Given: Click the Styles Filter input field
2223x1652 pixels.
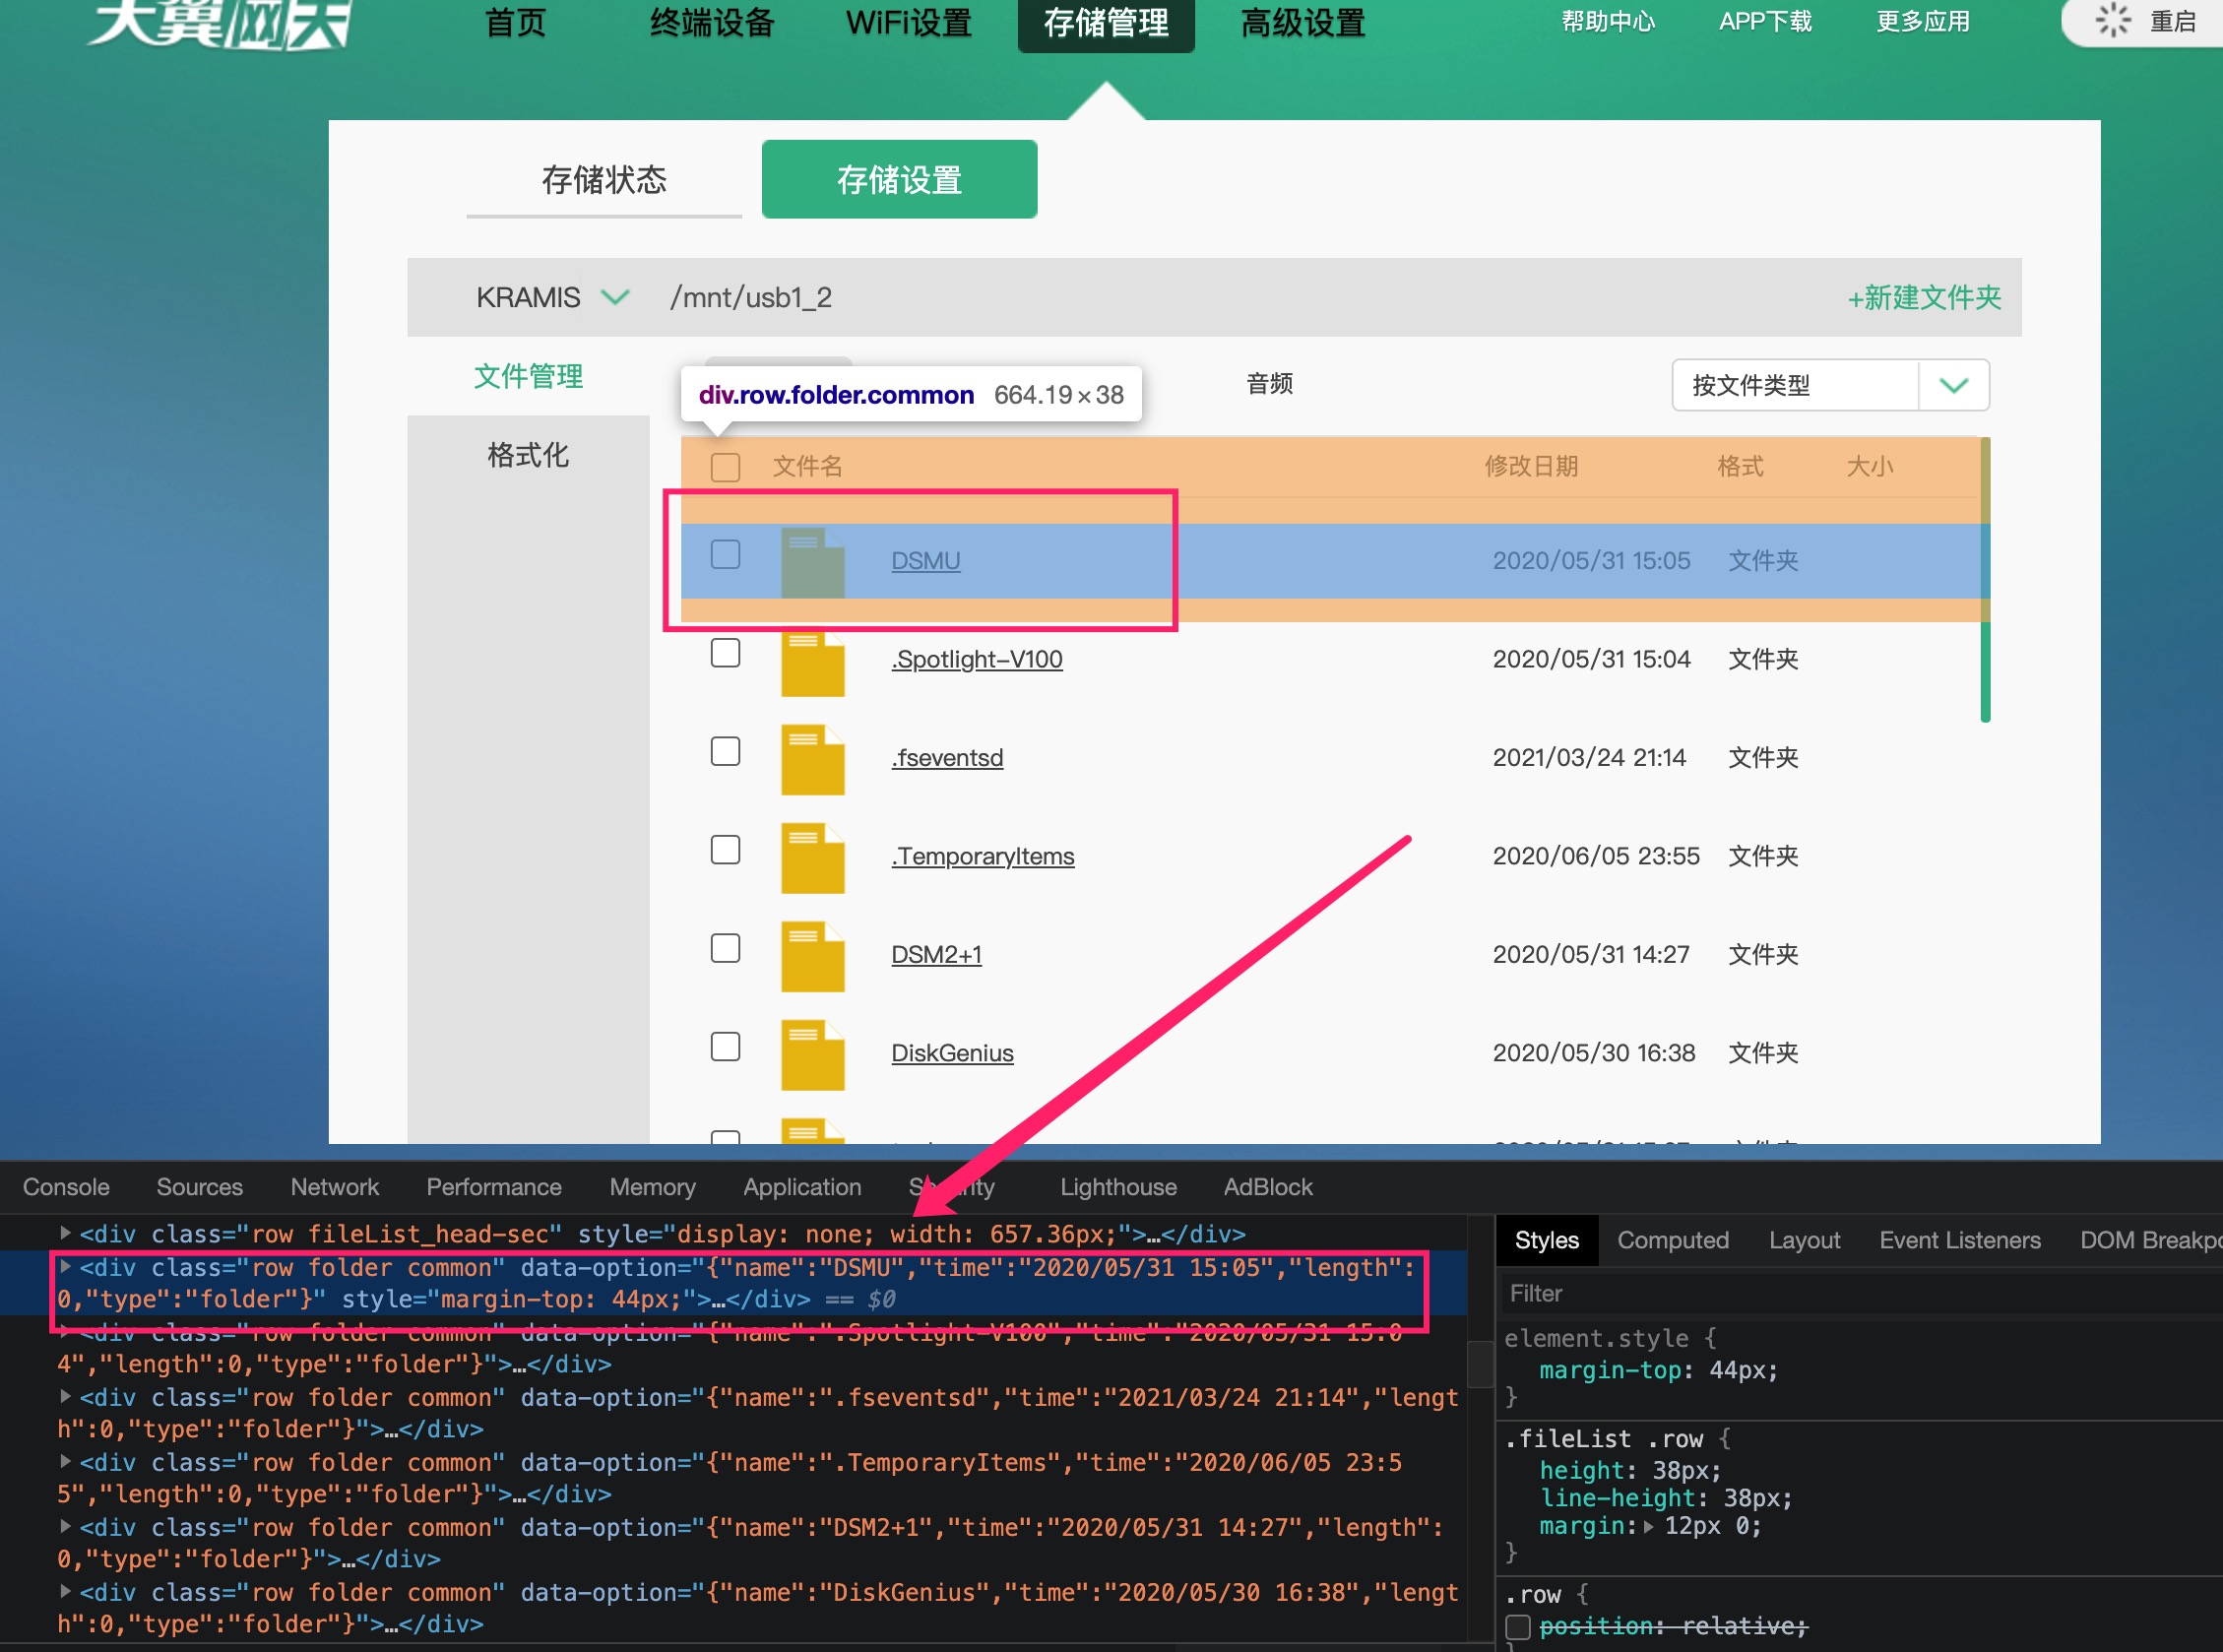Looking at the screenshot, I should coord(1860,1294).
